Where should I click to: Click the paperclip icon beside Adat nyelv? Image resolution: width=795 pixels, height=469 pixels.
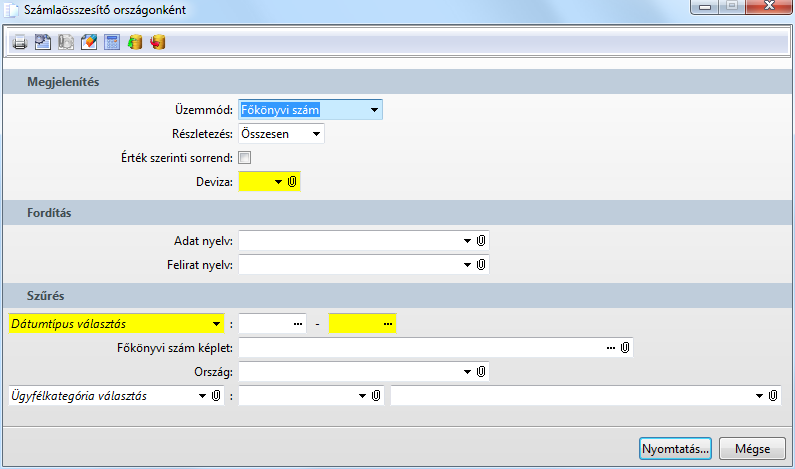pos(481,240)
